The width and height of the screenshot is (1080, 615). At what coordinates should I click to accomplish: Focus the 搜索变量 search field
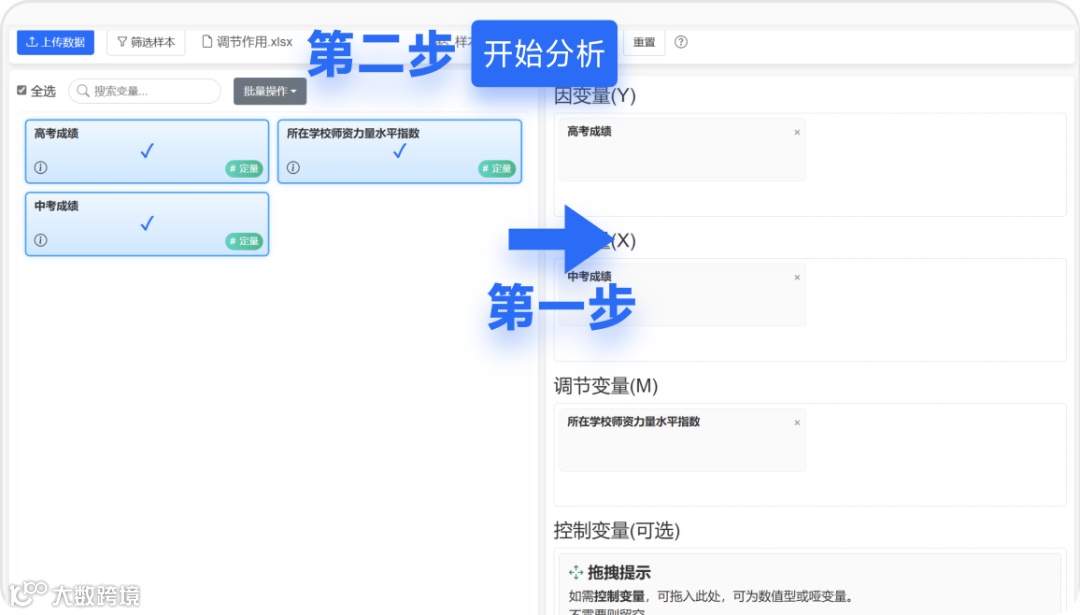(x=145, y=91)
